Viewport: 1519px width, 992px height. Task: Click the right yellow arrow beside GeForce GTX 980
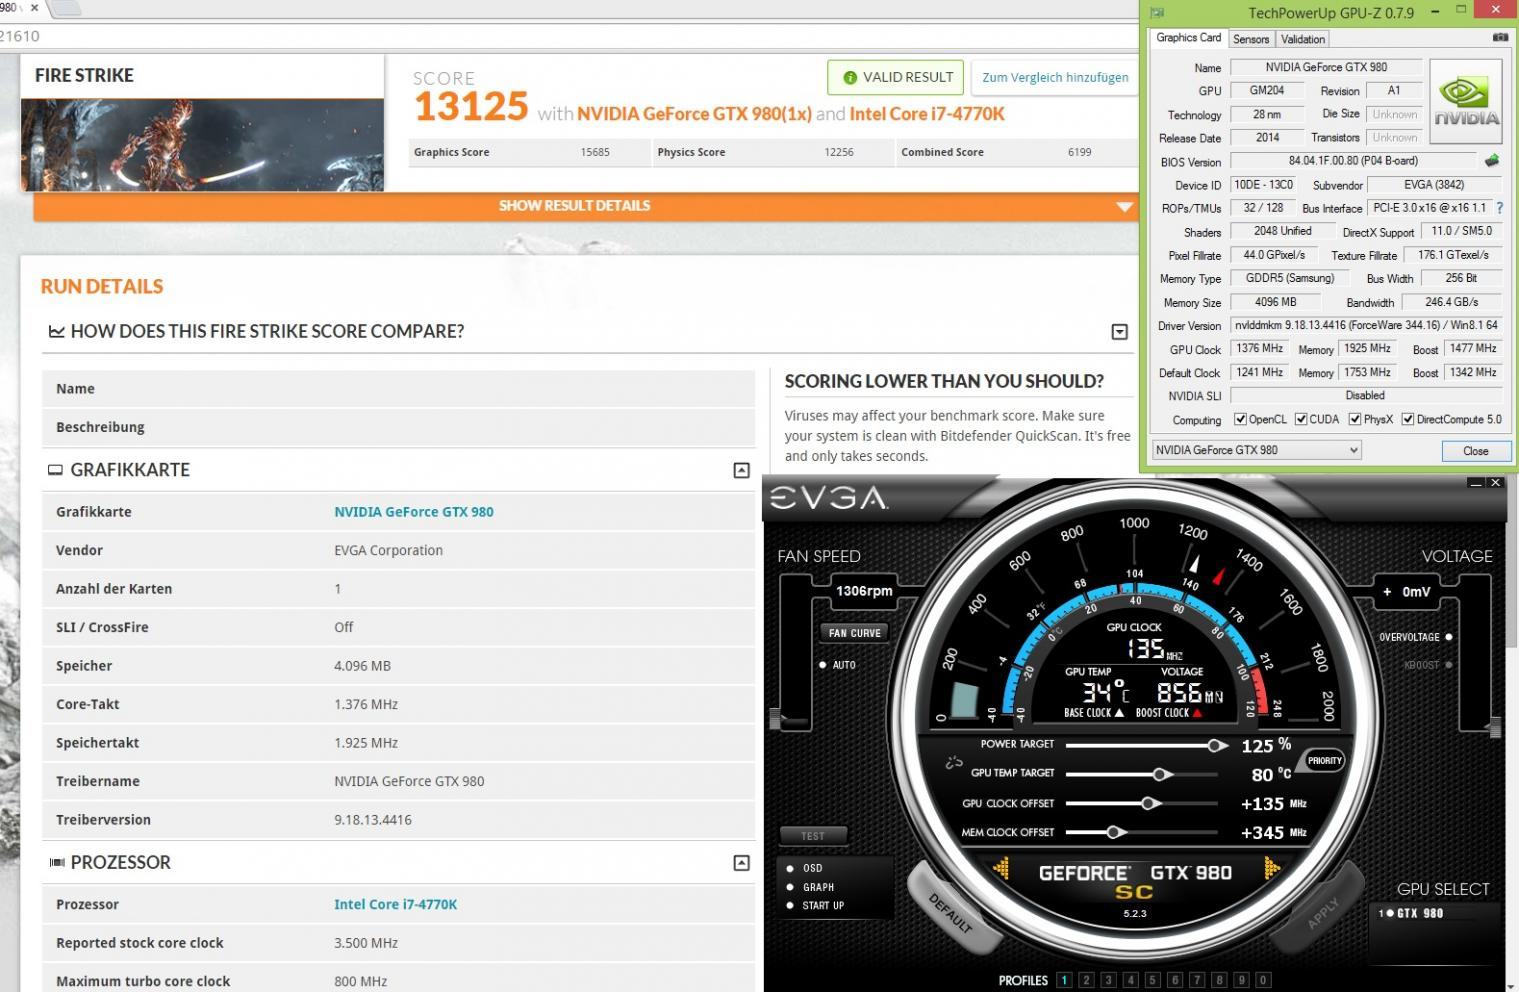1272,869
